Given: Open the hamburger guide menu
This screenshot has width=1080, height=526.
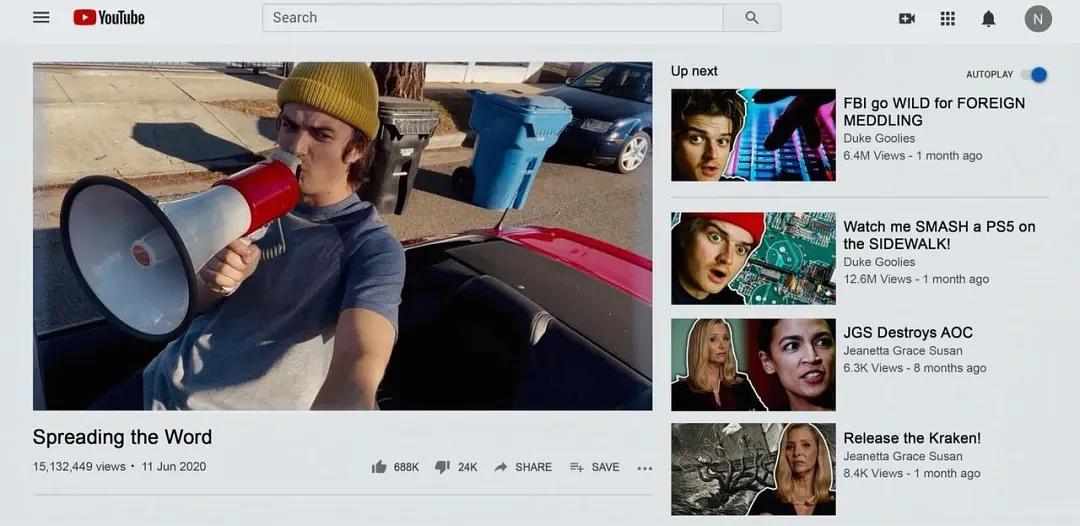Looking at the screenshot, I should (41, 18).
